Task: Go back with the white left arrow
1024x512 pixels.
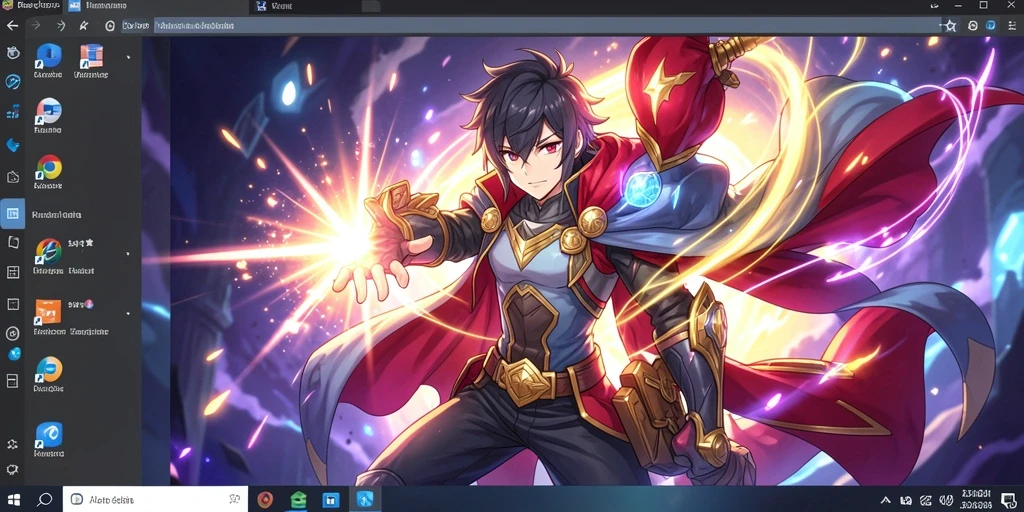Action: 12,25
